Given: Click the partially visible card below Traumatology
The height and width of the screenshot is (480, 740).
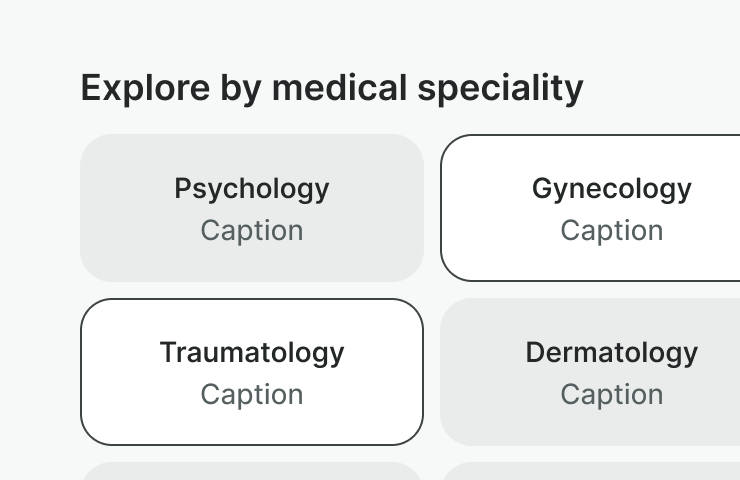Looking at the screenshot, I should coord(252,472).
